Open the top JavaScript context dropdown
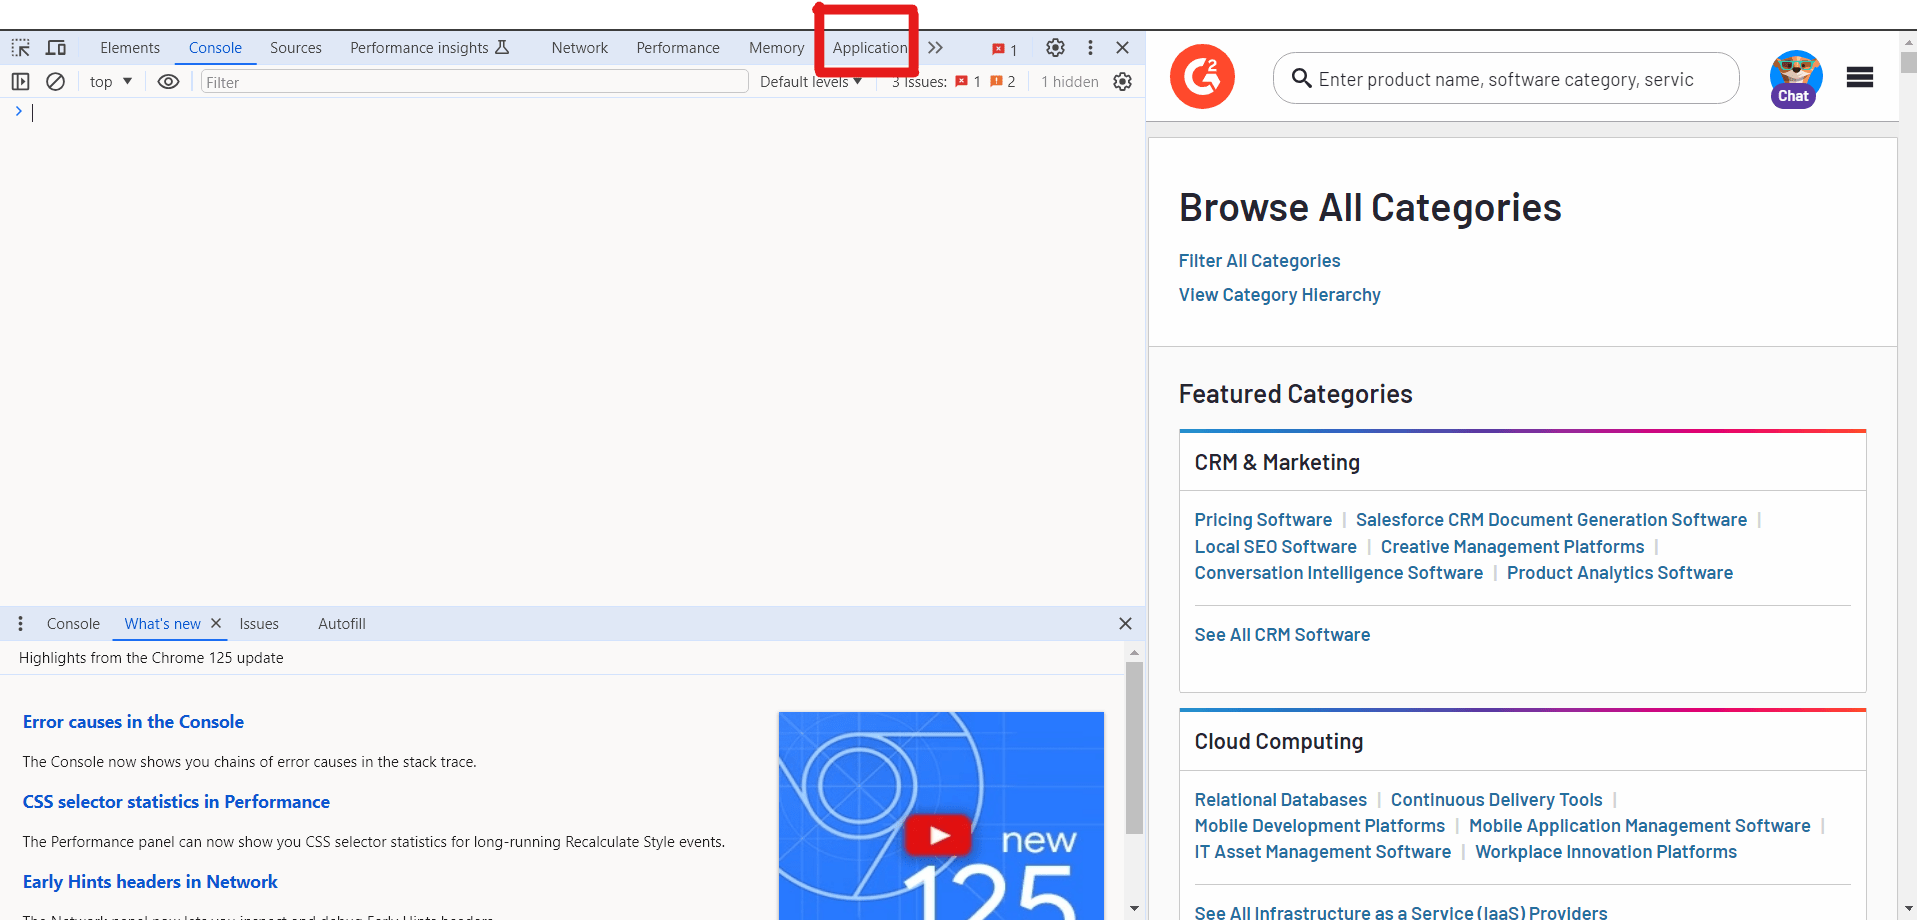Screen dimensions: 1917x920 pyautogui.click(x=111, y=82)
